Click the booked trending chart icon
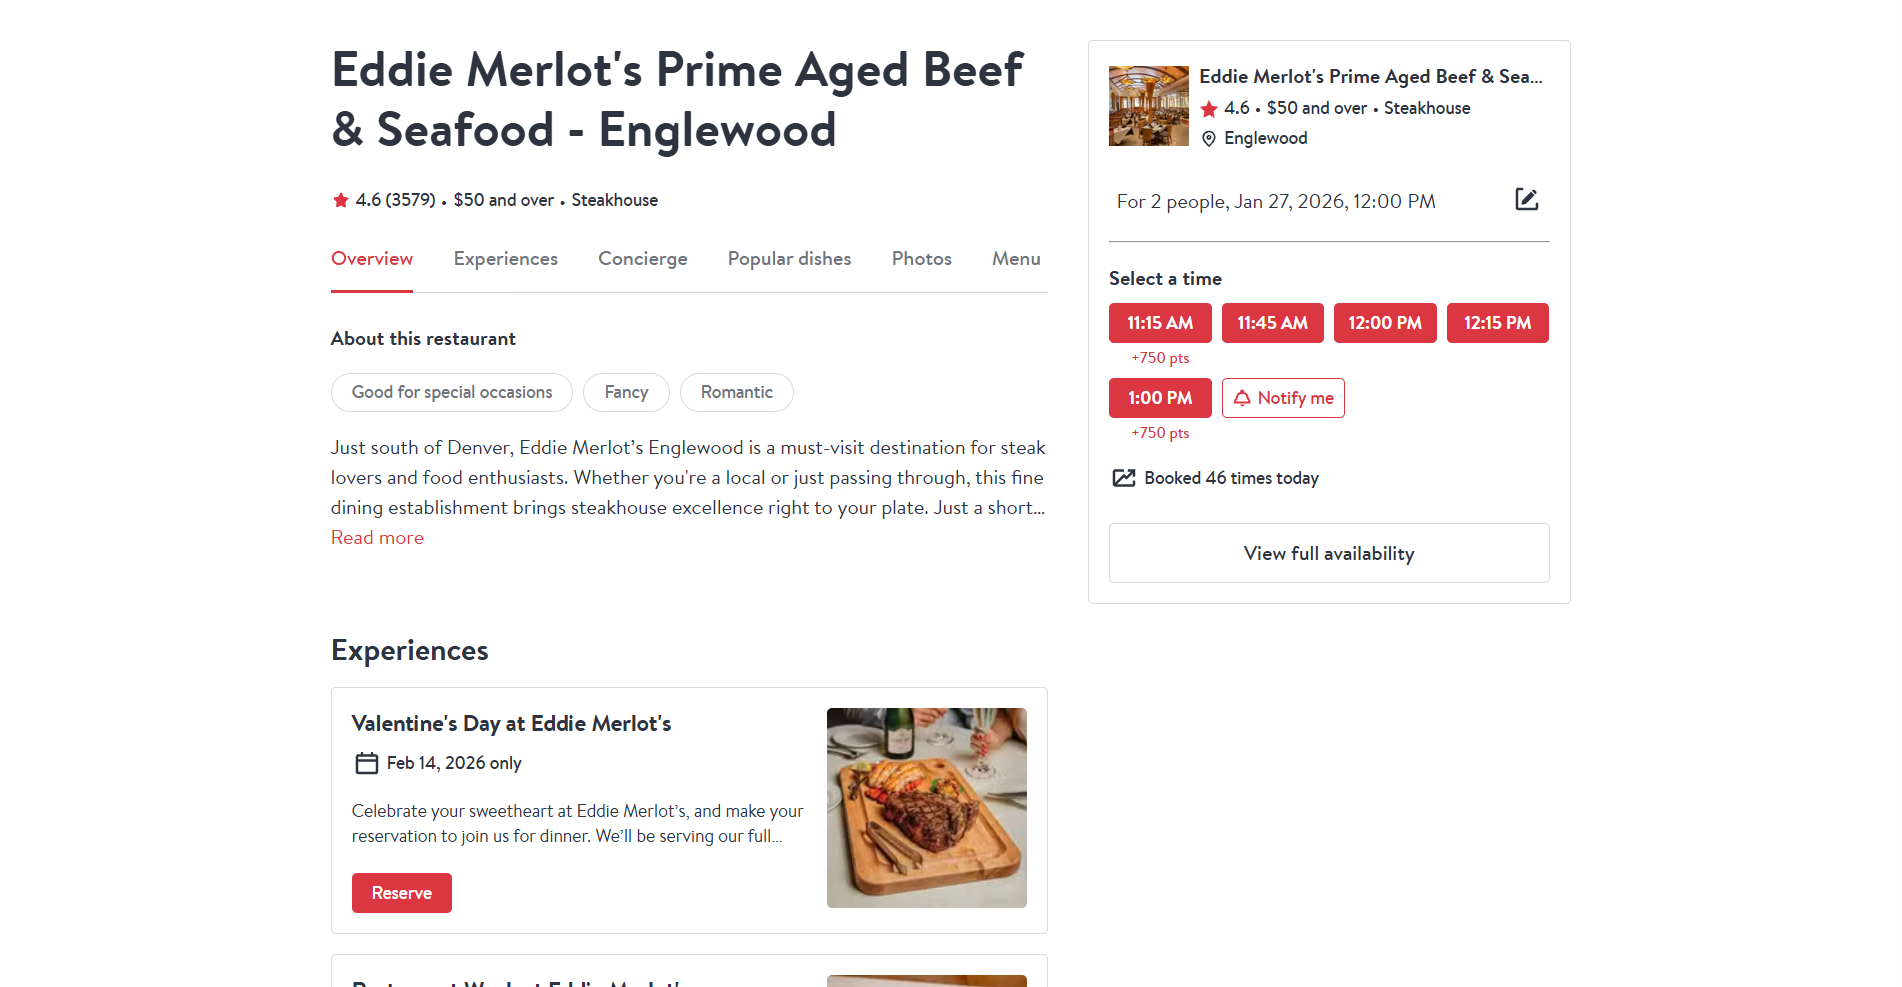Image resolution: width=1902 pixels, height=987 pixels. coord(1124,478)
